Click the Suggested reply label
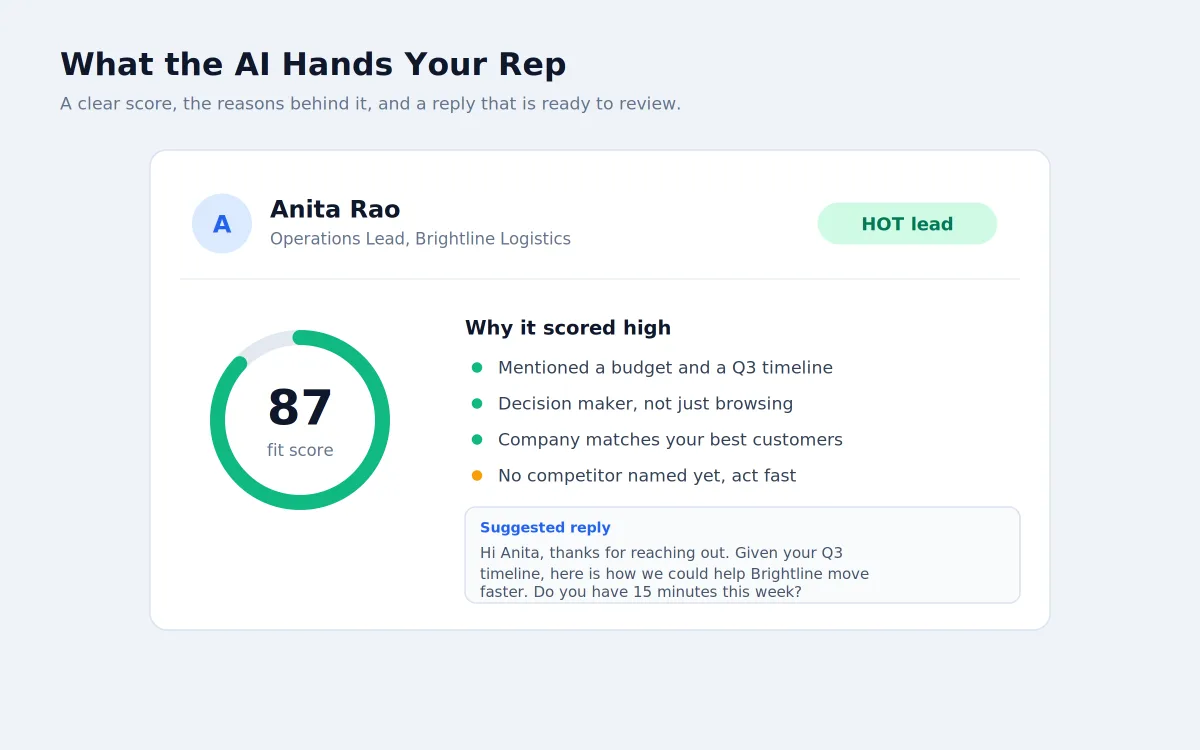Image resolution: width=1200 pixels, height=750 pixels. pyautogui.click(x=545, y=528)
